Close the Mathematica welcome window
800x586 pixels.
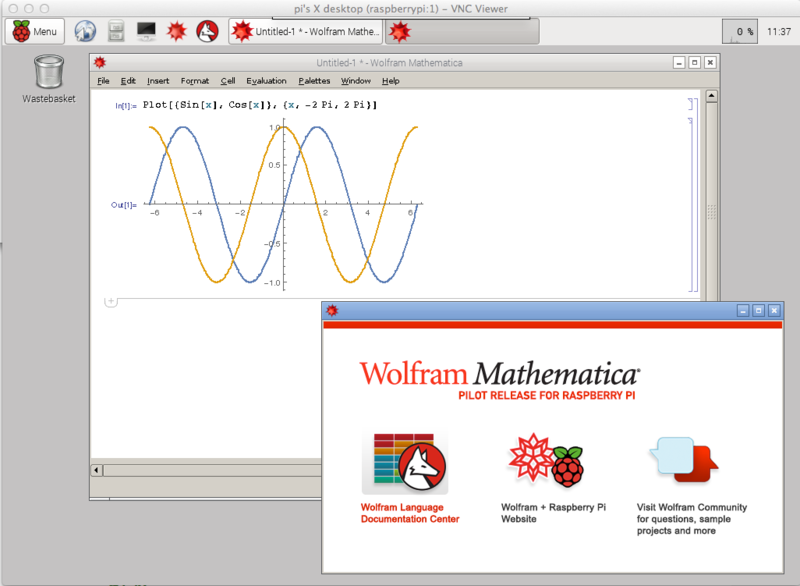pos(774,310)
